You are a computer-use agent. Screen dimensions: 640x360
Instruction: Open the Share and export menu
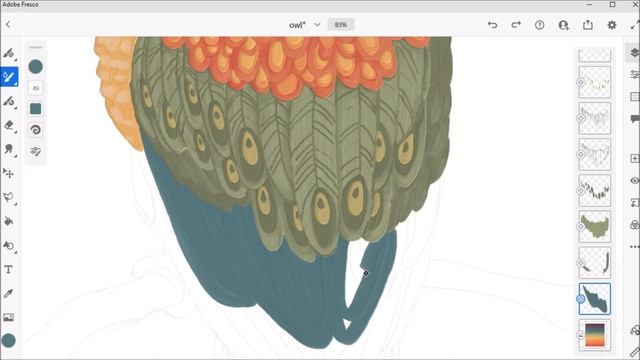(x=588, y=25)
